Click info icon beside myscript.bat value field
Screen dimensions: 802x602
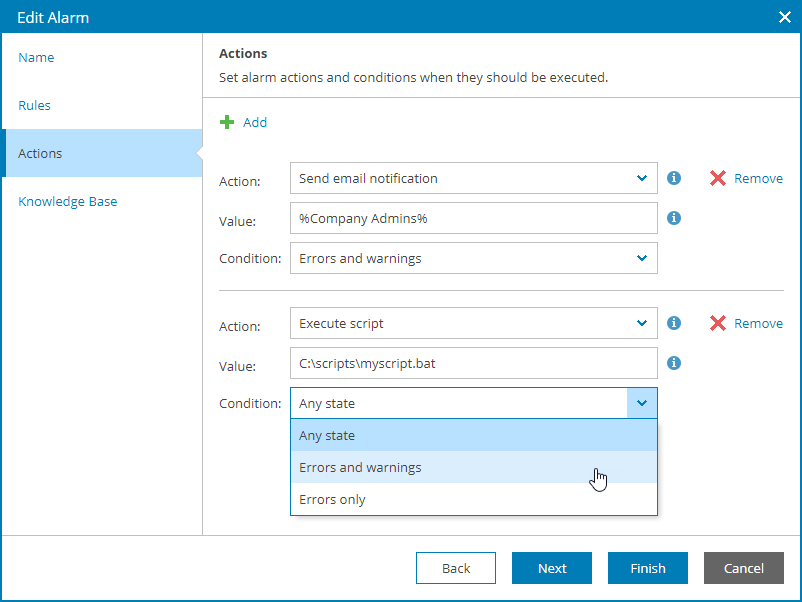tap(674, 363)
